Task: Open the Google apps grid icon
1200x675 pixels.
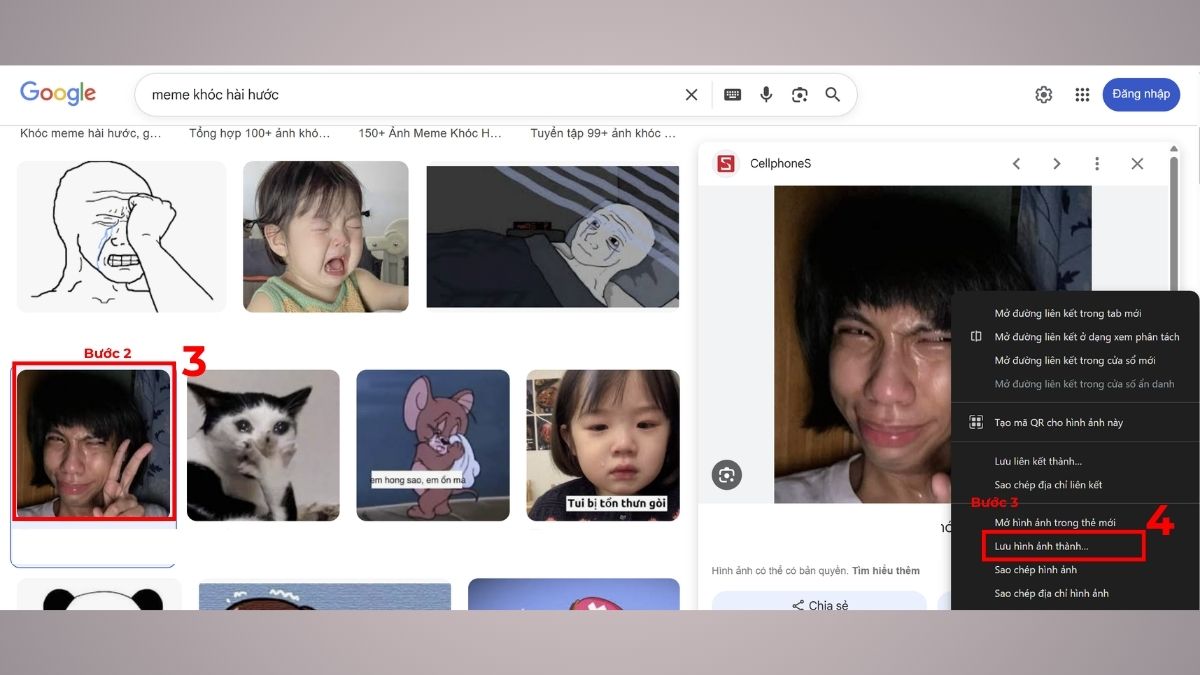Action: pyautogui.click(x=1082, y=94)
